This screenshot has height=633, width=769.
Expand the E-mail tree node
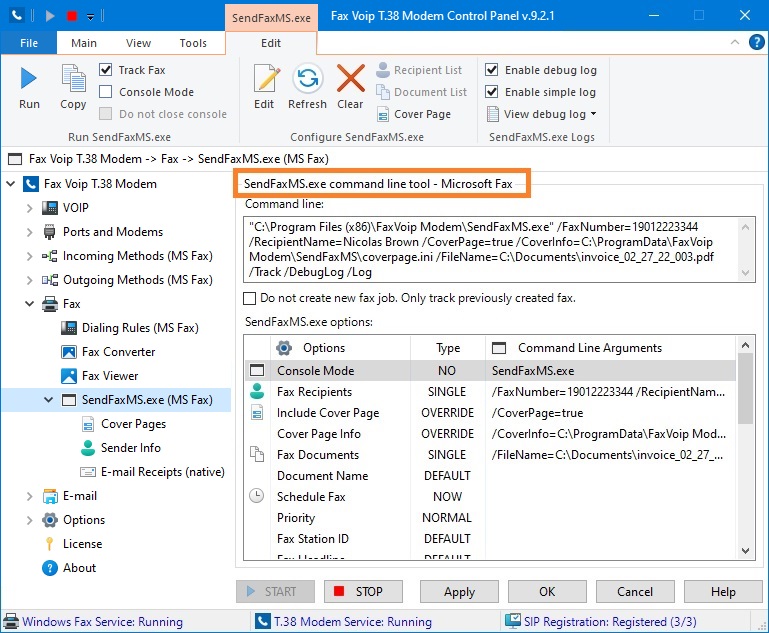pyautogui.click(x=29, y=496)
